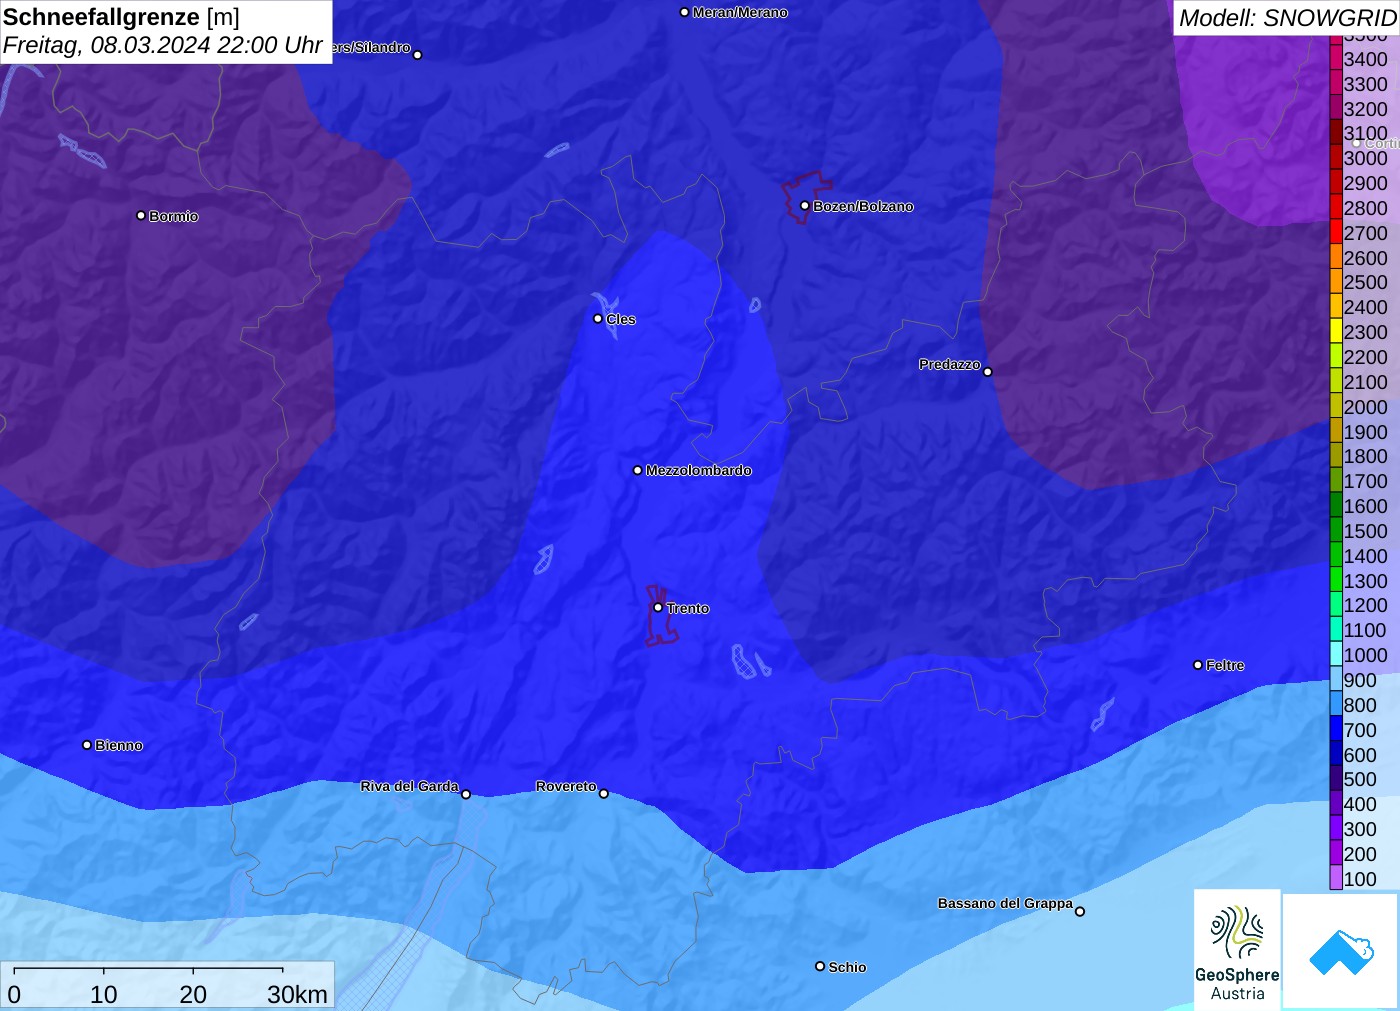The height and width of the screenshot is (1011, 1400).
Task: Click the legend value 300
Action: point(1360,829)
